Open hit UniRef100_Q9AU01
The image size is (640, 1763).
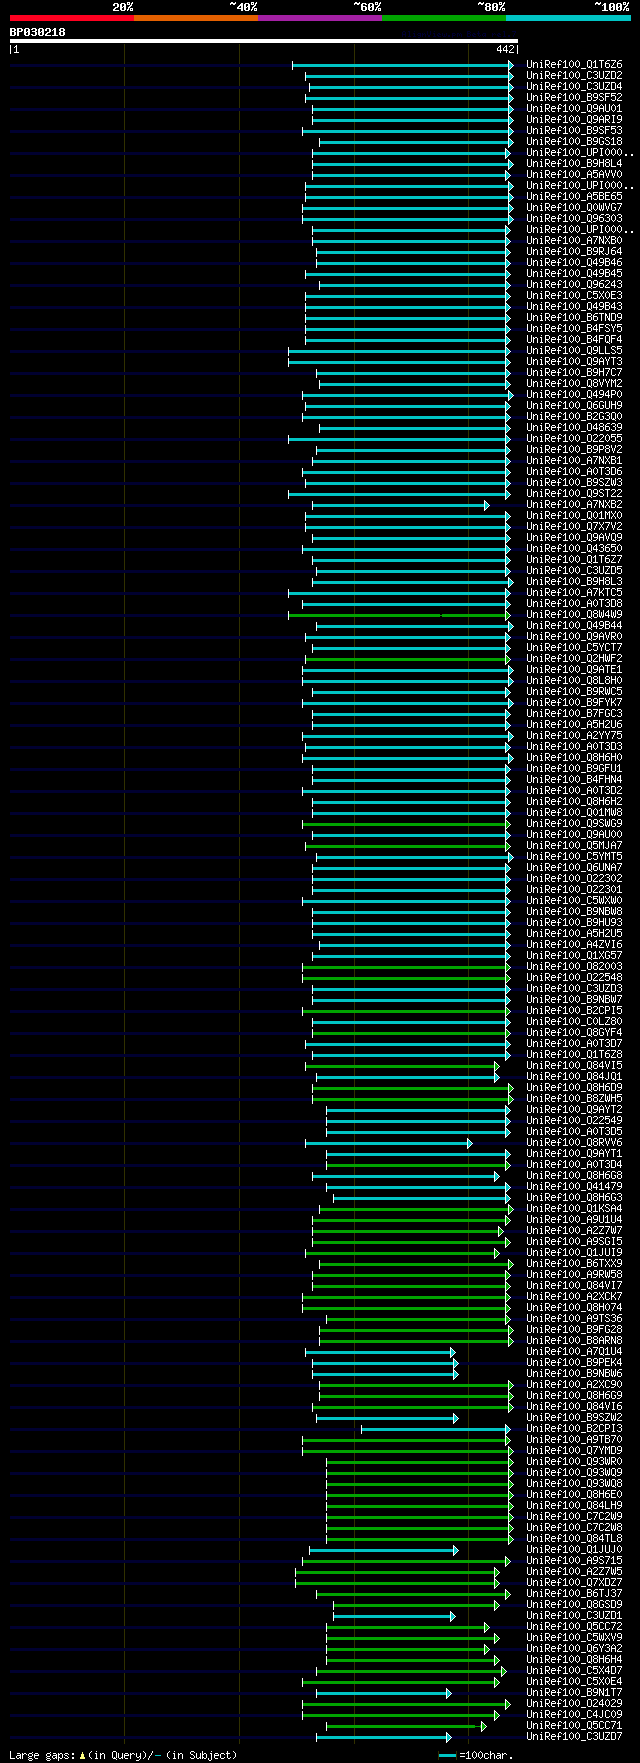[574, 108]
